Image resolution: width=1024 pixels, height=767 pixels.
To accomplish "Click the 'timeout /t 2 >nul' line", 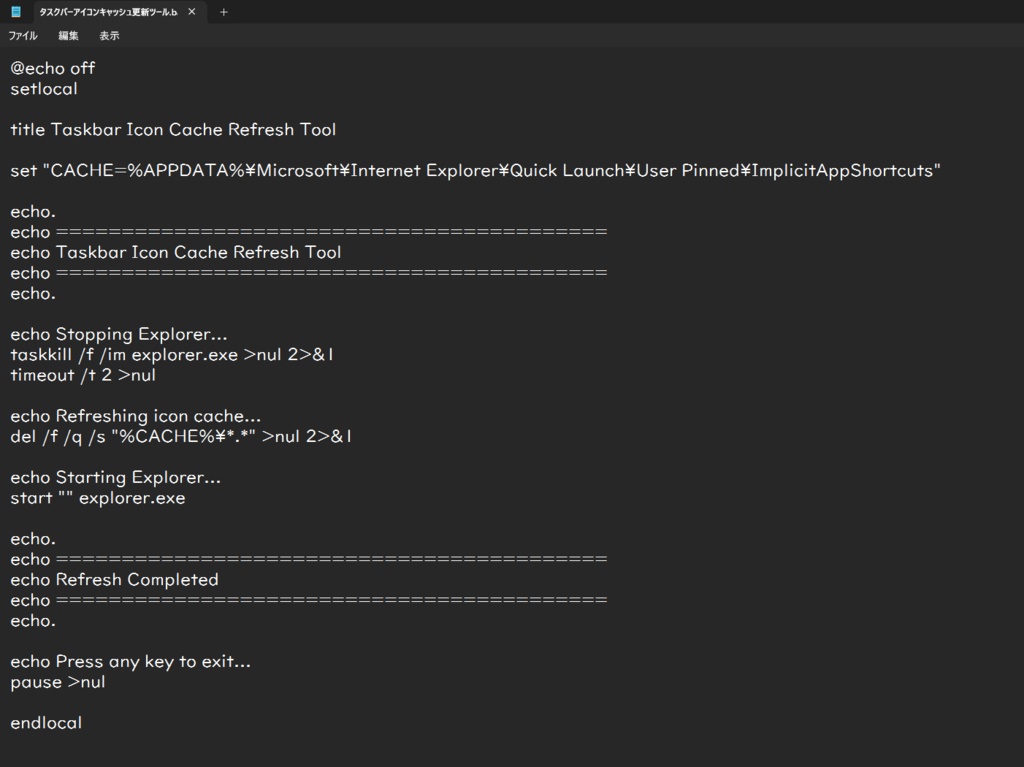I will (x=83, y=375).
